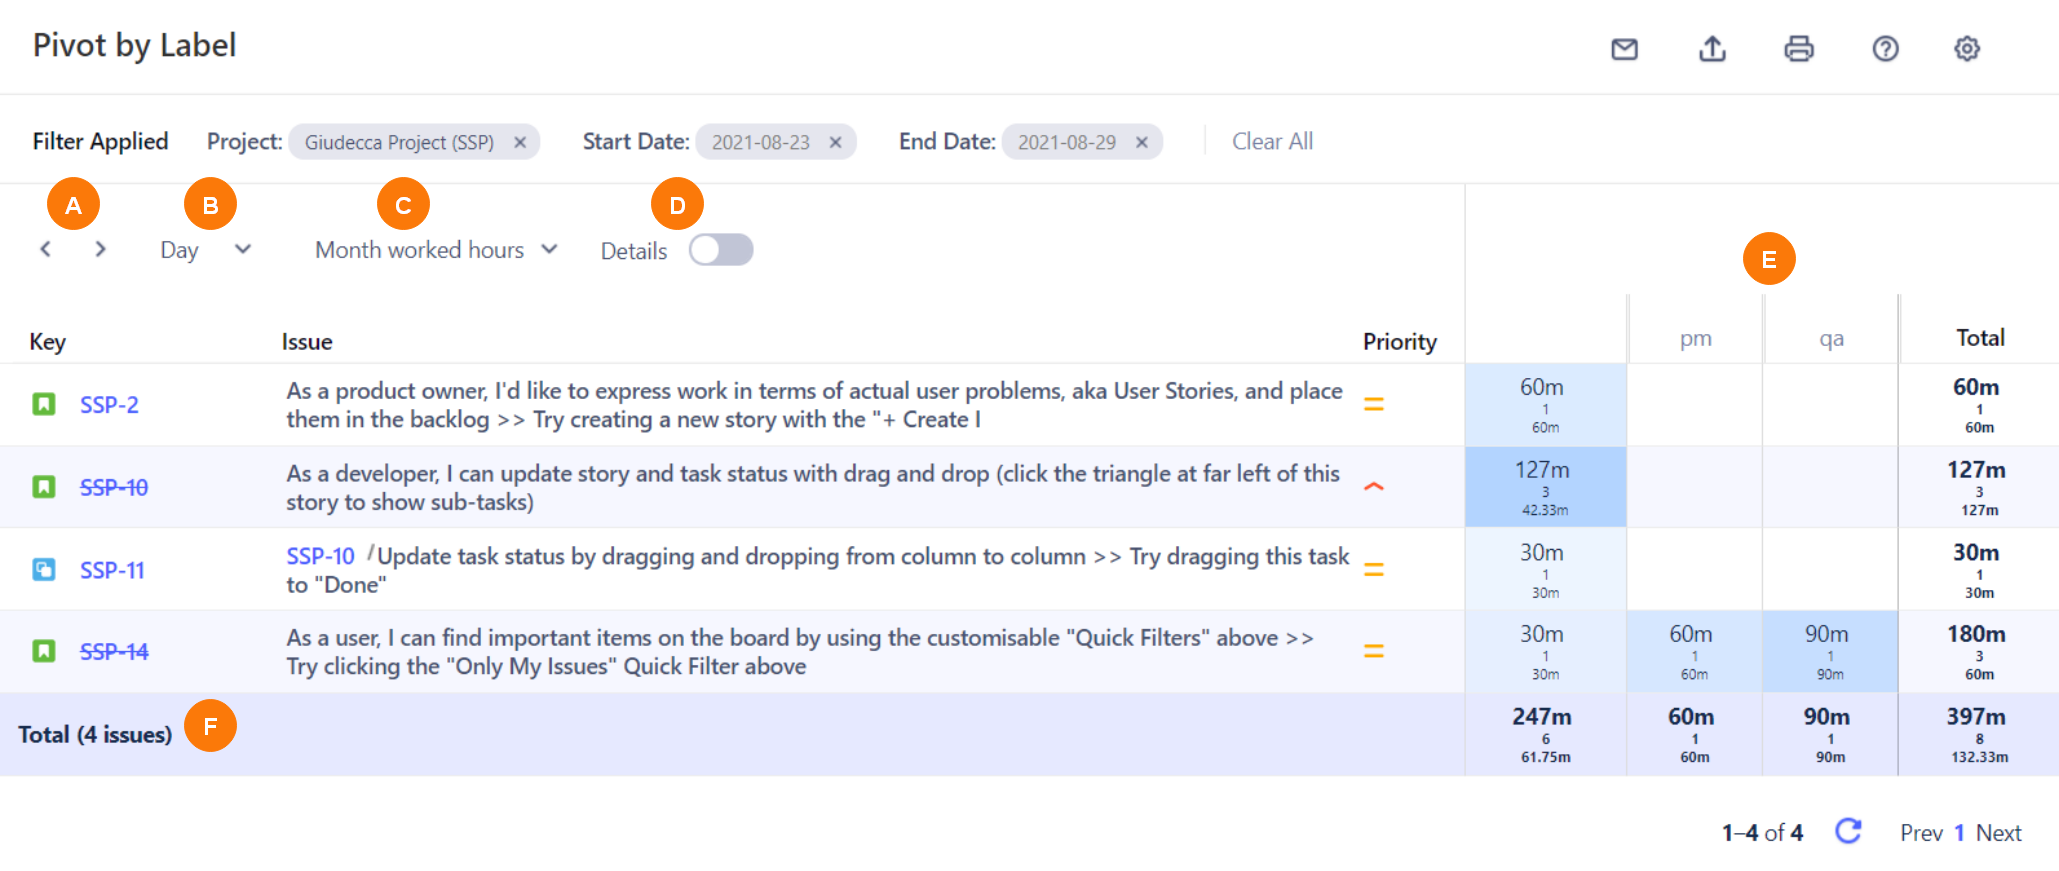
Task: Print the report using printer icon
Action: [x=1798, y=49]
